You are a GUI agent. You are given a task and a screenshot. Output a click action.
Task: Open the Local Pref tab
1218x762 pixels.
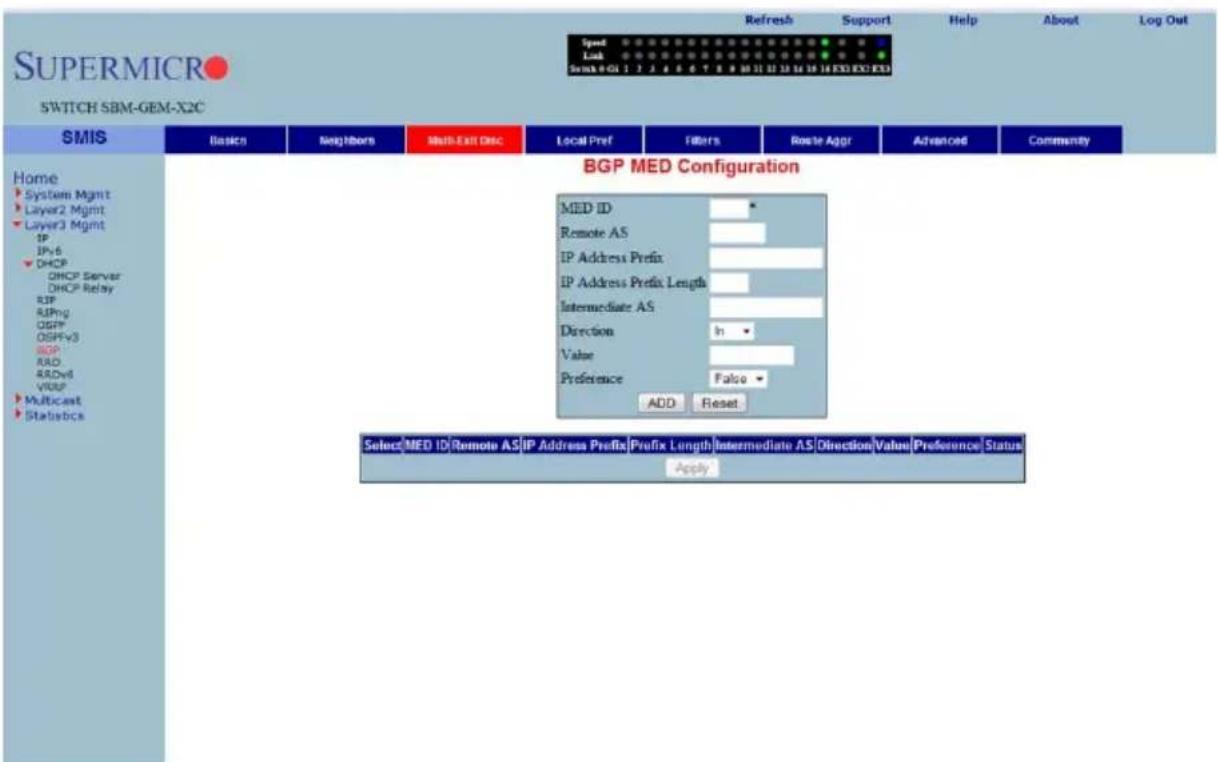coord(584,141)
